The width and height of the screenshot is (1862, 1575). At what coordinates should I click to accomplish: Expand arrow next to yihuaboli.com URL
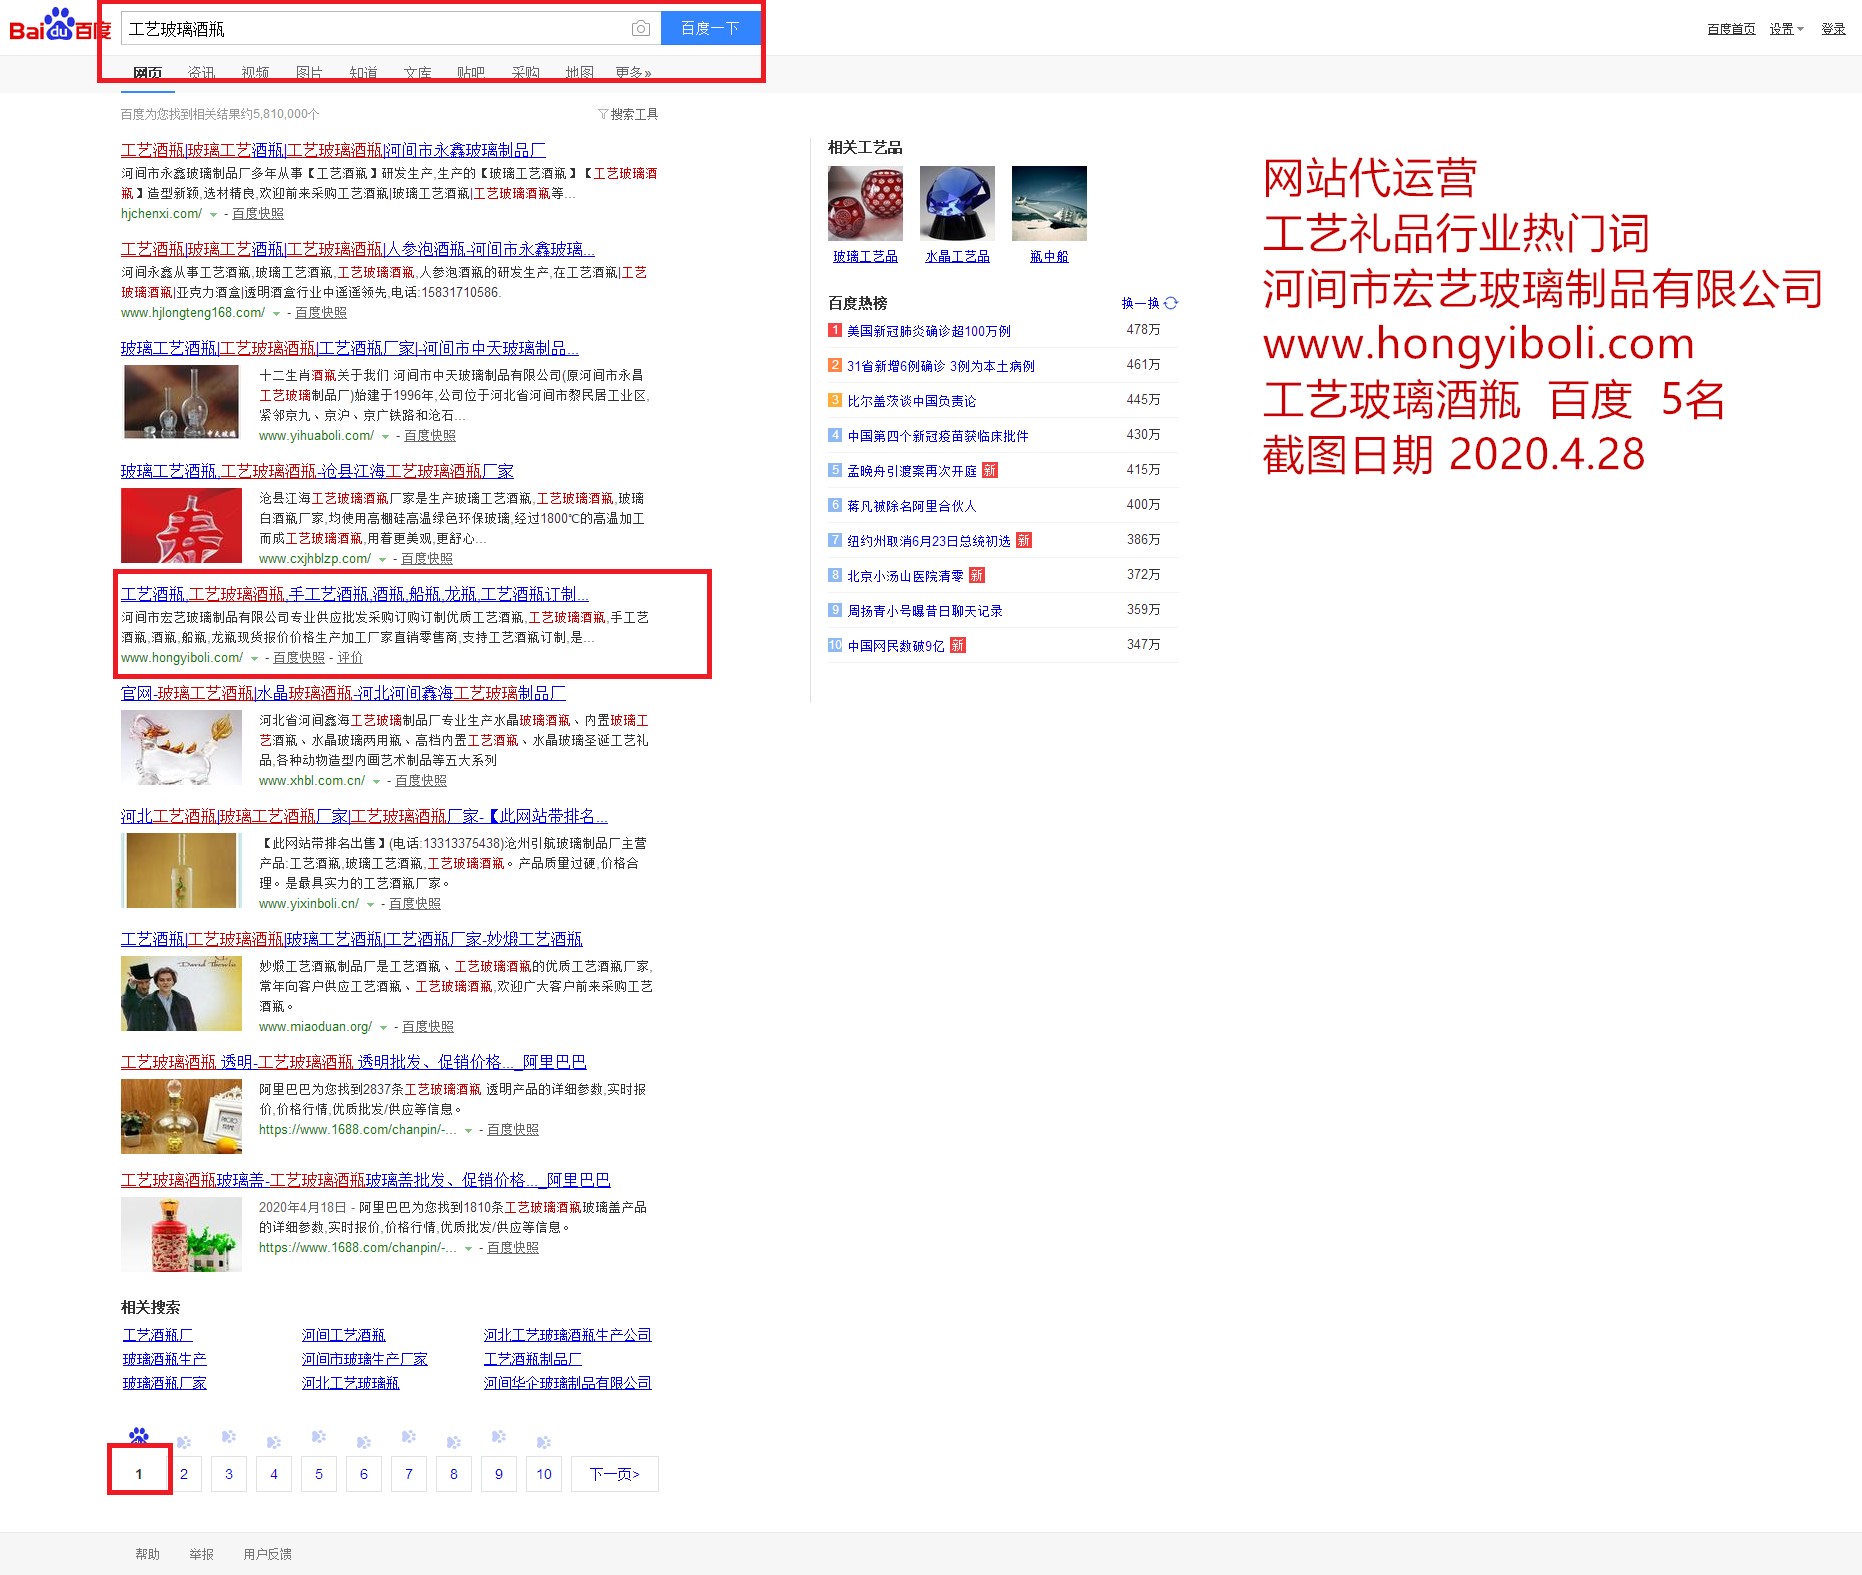click(x=386, y=436)
